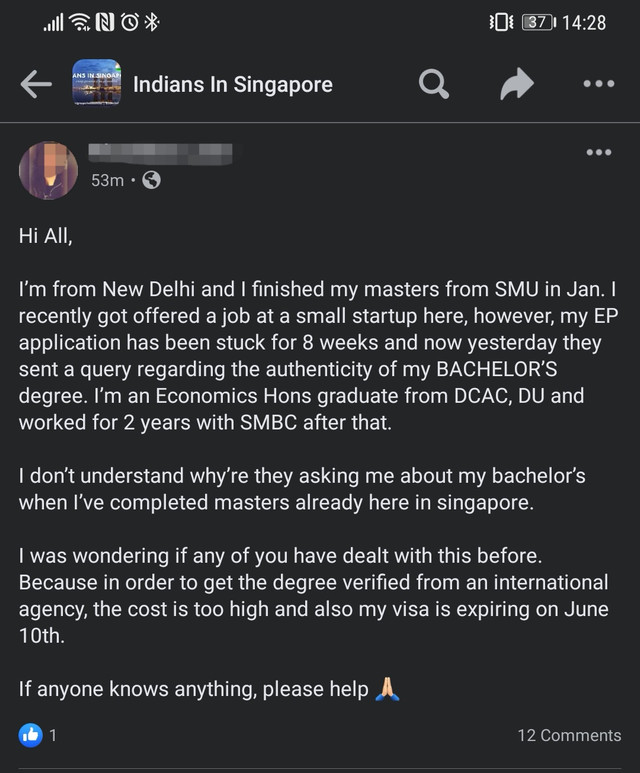Tap the back arrow in header
Screen dimensions: 640x773
(x=36, y=85)
